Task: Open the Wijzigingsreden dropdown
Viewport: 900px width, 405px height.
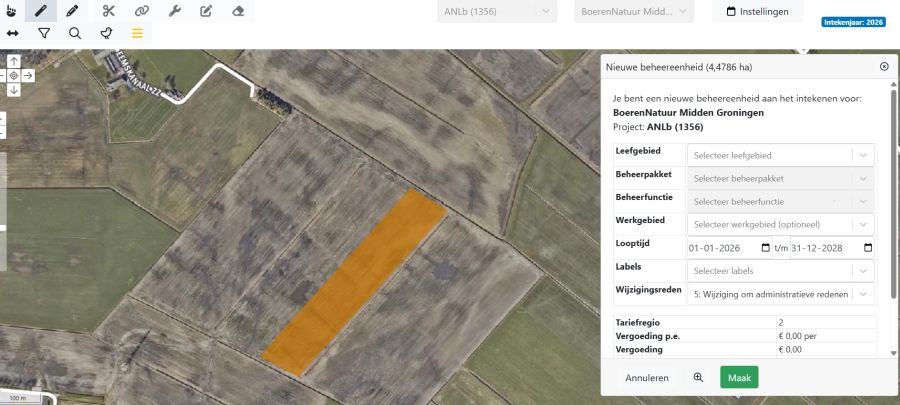Action: pyautogui.click(x=780, y=294)
